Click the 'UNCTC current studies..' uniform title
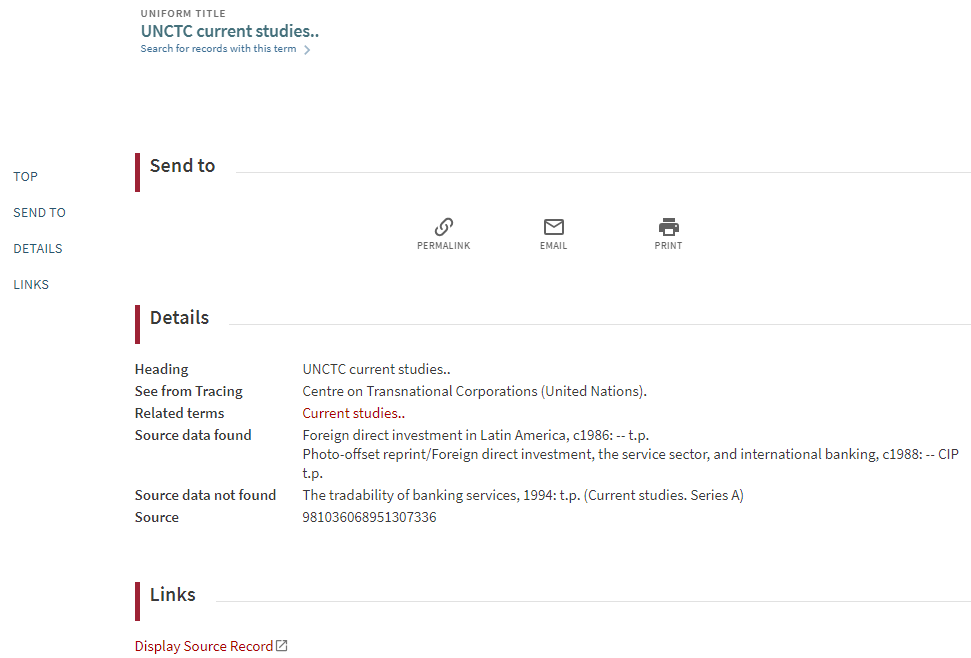The width and height of the screenshot is (971, 658). click(229, 31)
